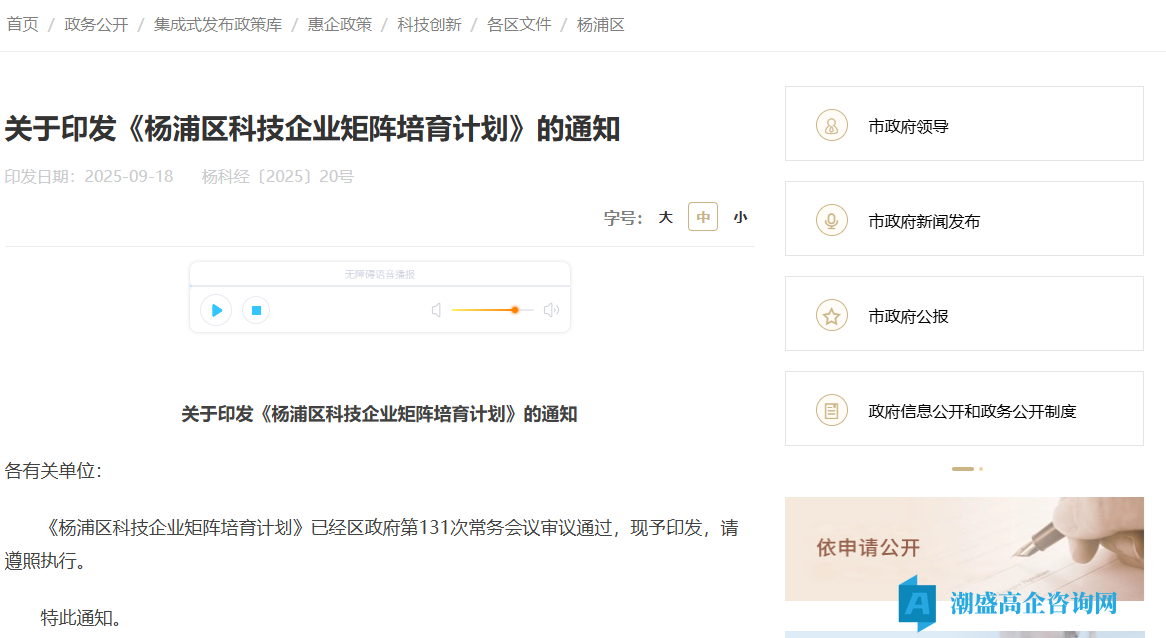Click the small dot beside the divider line
1166x638 pixels.
click(x=980, y=467)
